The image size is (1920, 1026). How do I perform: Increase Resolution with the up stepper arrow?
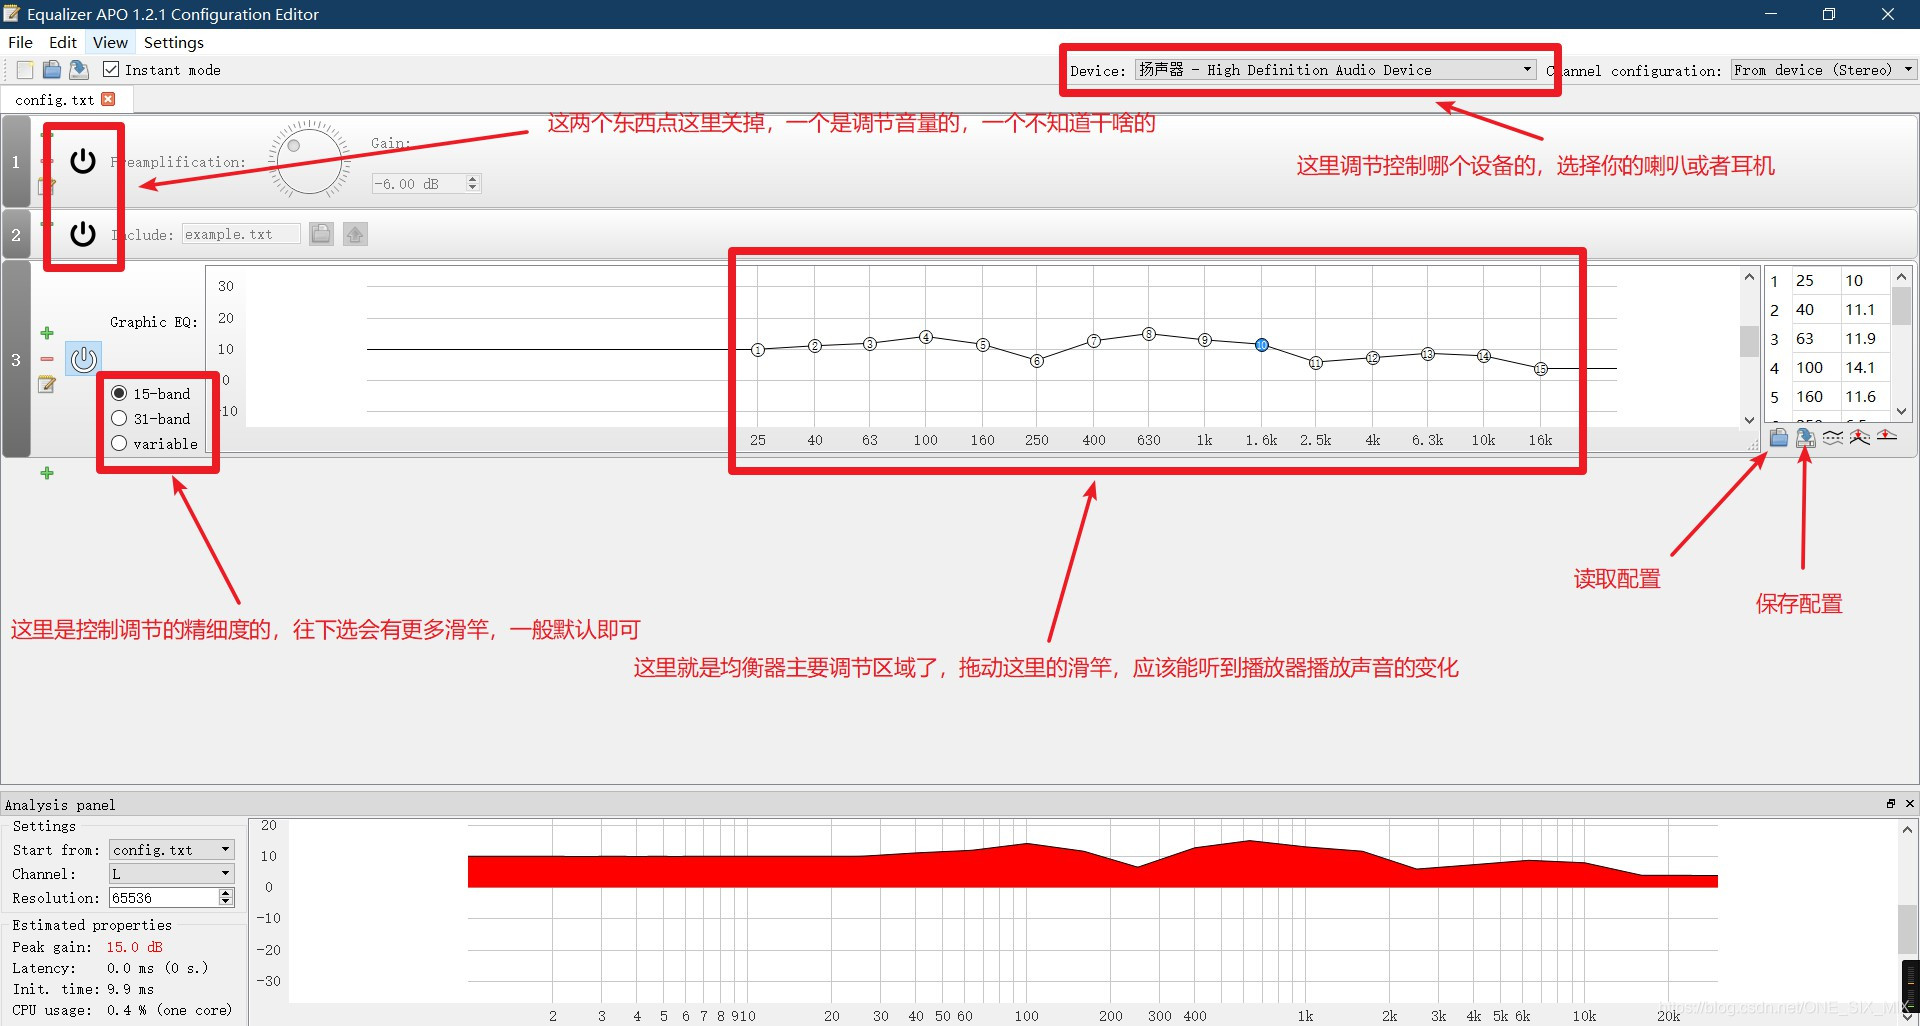click(x=226, y=893)
